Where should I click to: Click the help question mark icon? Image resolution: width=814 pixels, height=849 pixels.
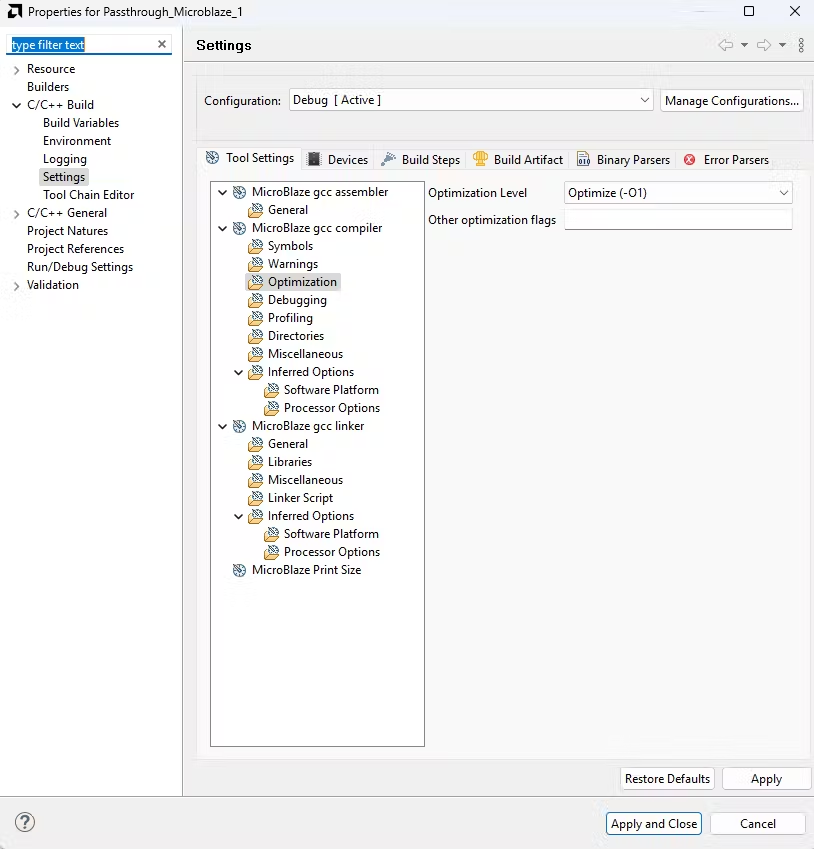tap(26, 822)
